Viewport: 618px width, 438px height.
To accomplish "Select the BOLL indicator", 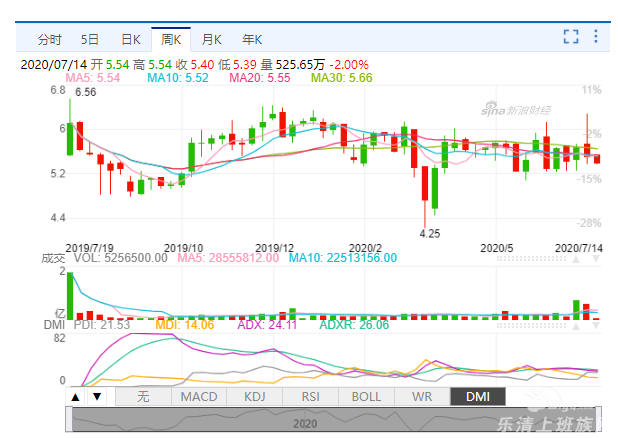I will pyautogui.click(x=366, y=397).
